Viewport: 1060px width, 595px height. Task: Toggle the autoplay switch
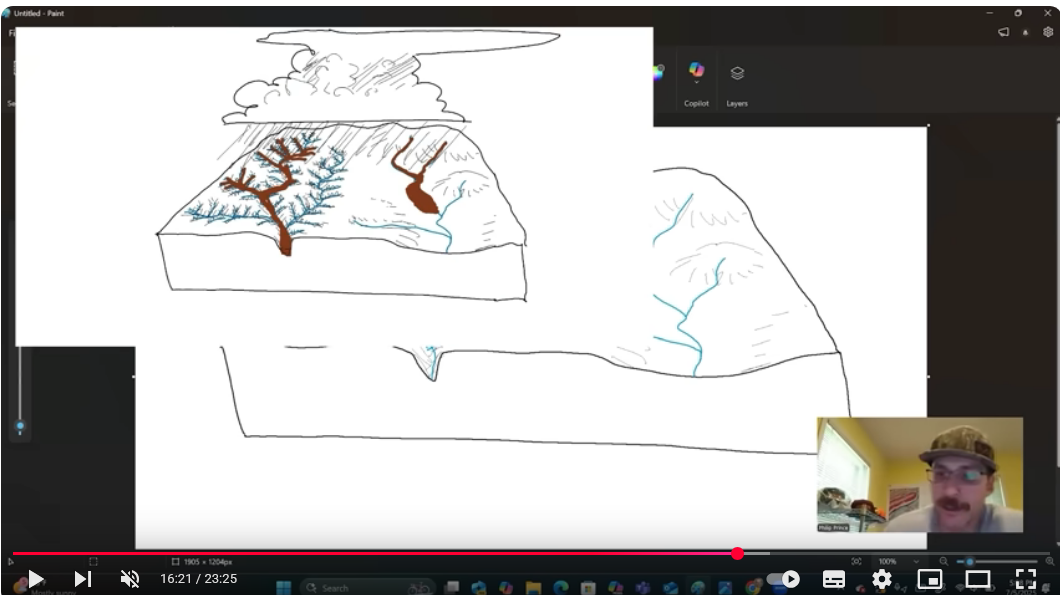click(784, 579)
